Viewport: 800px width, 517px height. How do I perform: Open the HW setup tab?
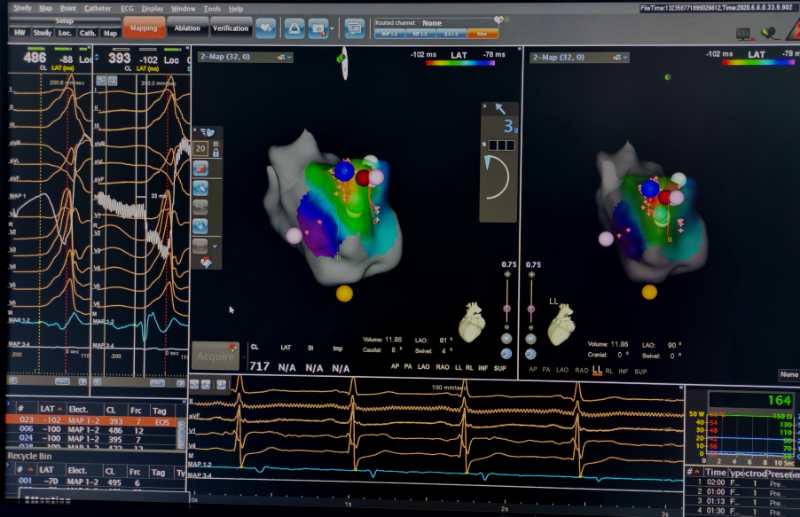click(19, 33)
